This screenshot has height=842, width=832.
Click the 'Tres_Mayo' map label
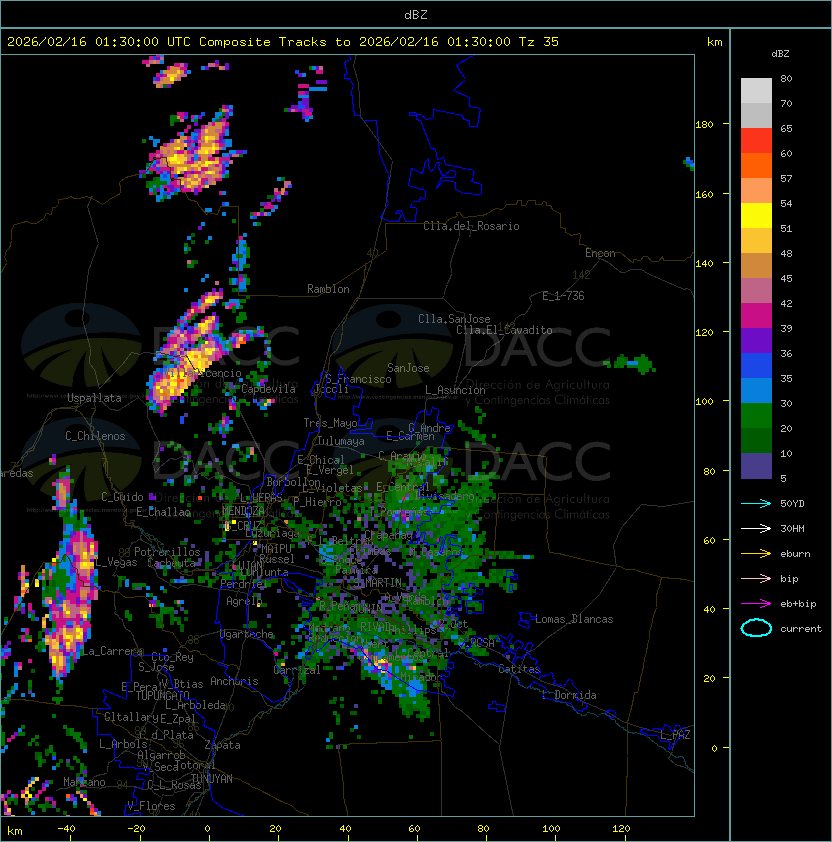[x=330, y=423]
